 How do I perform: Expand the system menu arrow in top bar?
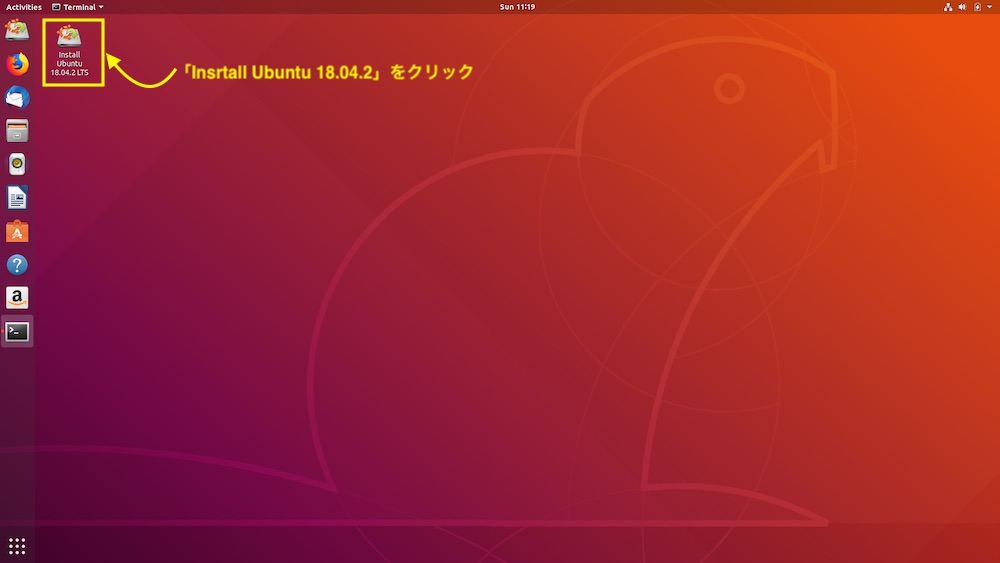tap(990, 7)
